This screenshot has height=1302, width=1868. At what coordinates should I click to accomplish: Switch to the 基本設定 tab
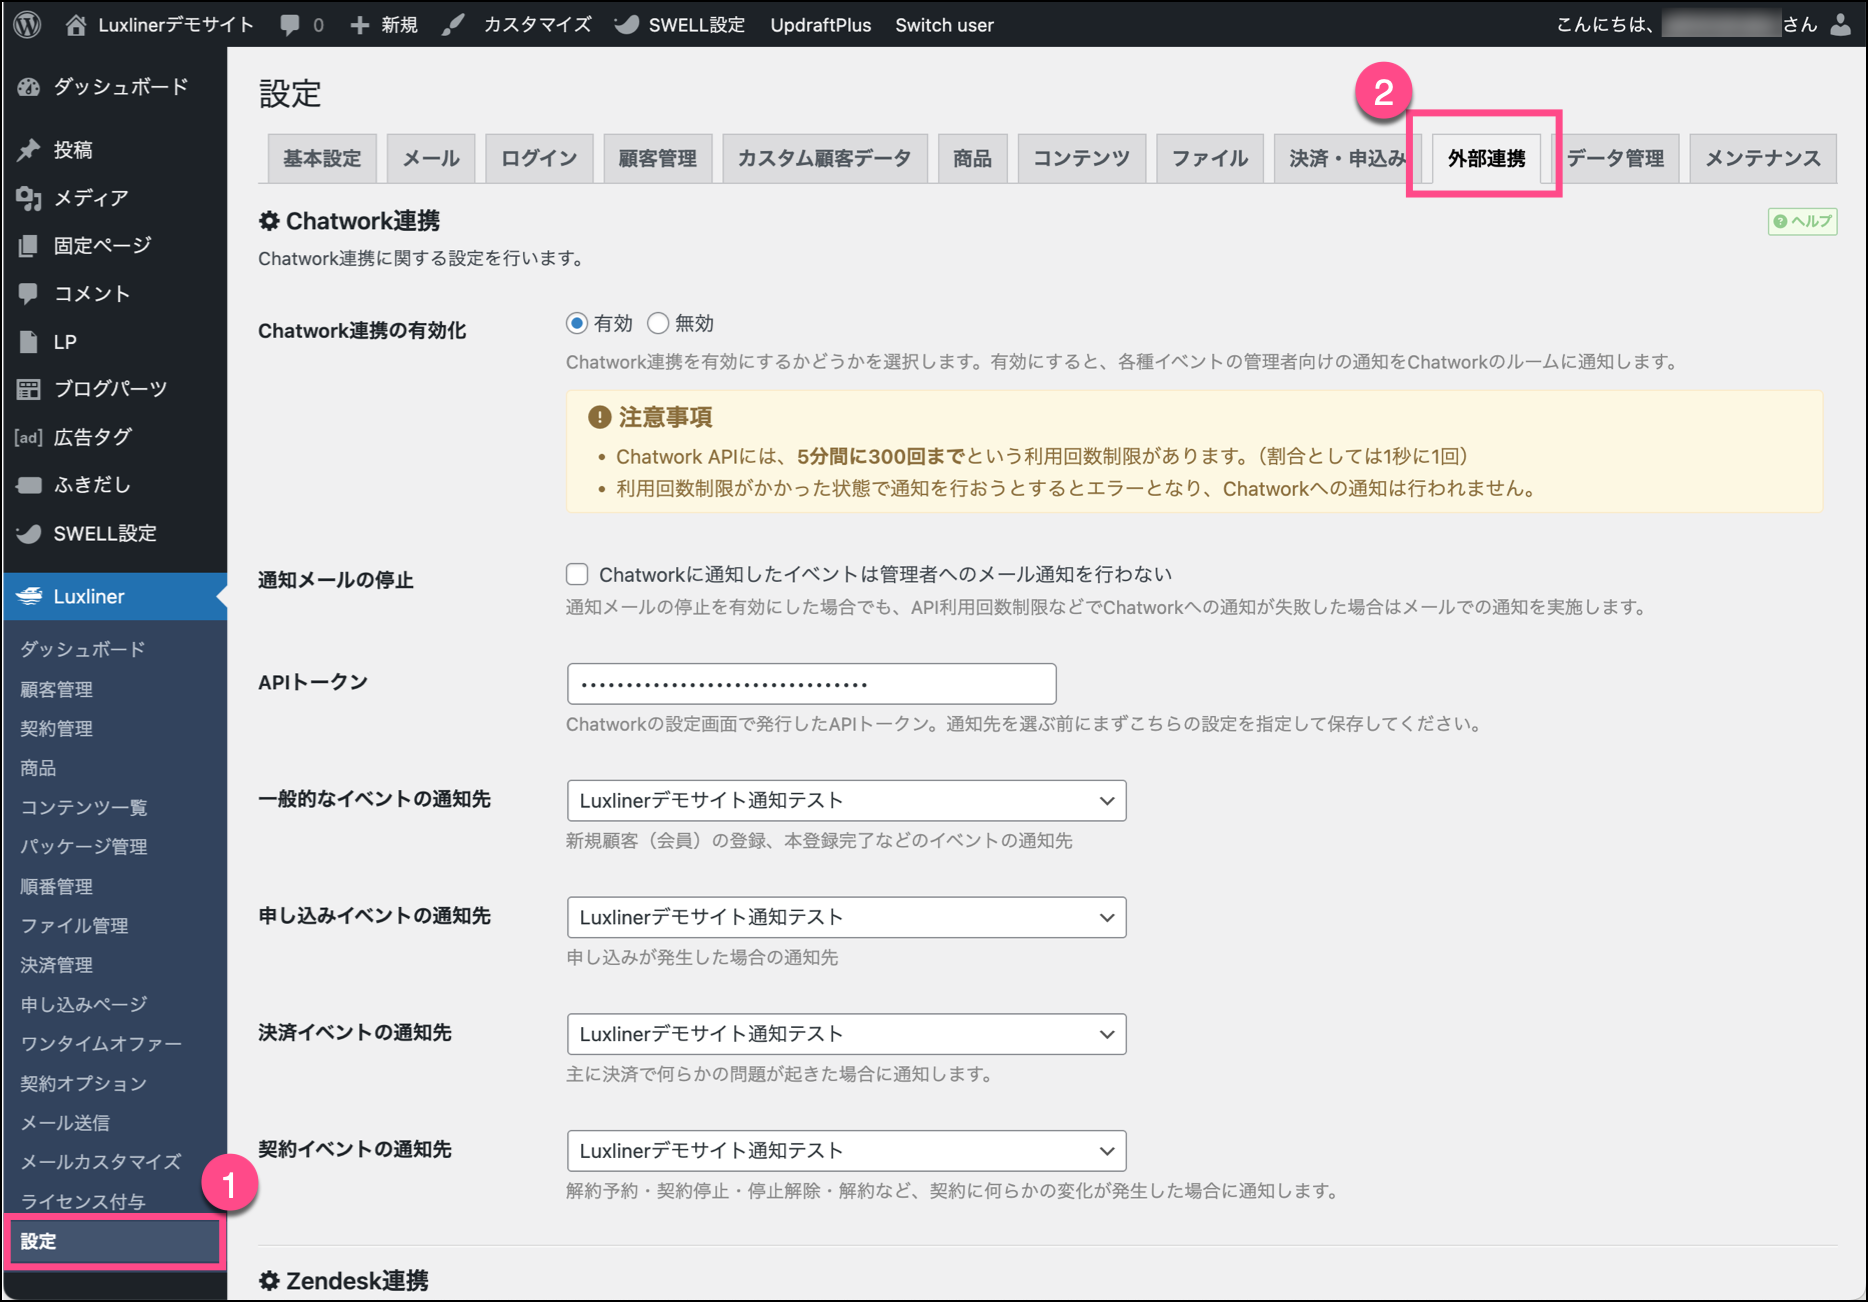click(x=322, y=158)
